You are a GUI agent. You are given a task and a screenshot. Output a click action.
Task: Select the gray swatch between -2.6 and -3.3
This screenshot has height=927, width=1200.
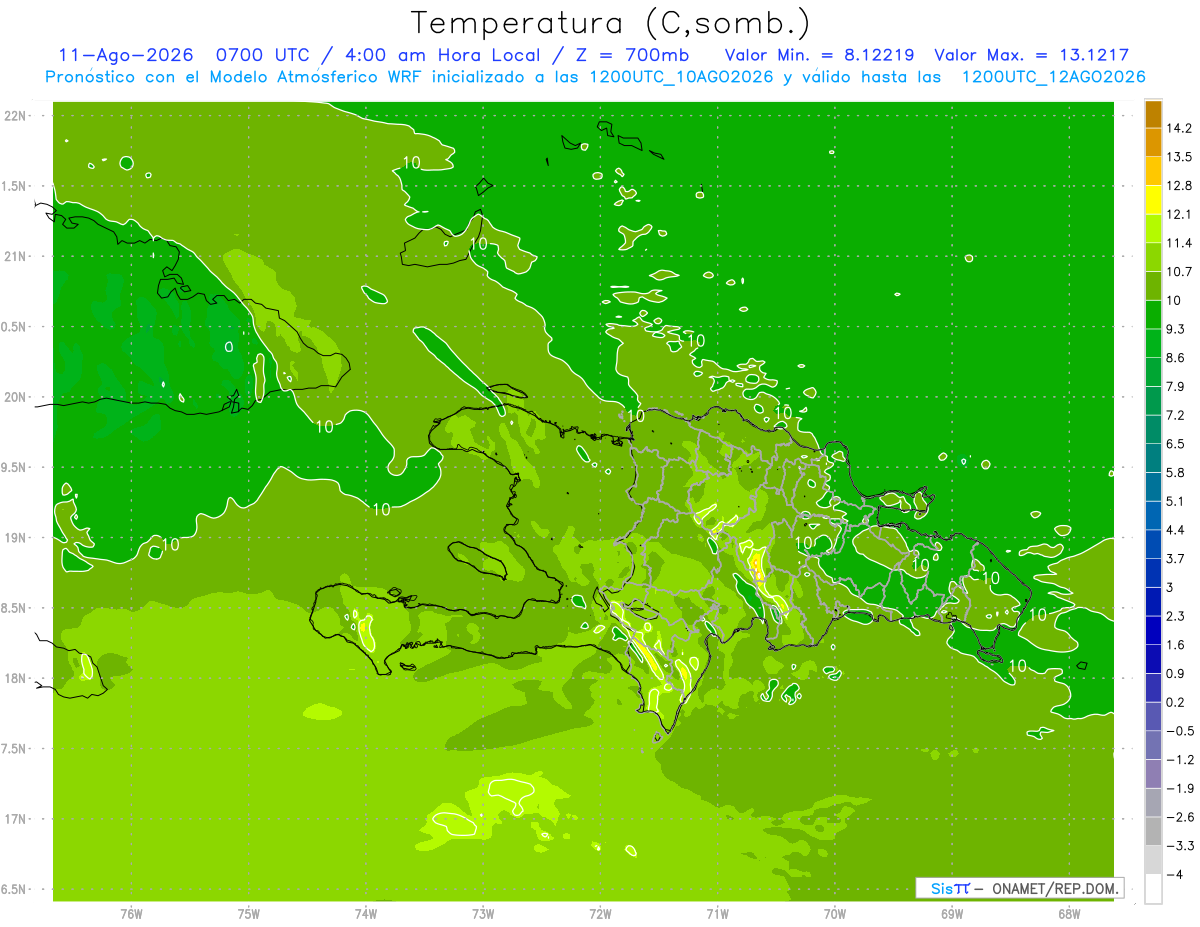coord(1153,831)
